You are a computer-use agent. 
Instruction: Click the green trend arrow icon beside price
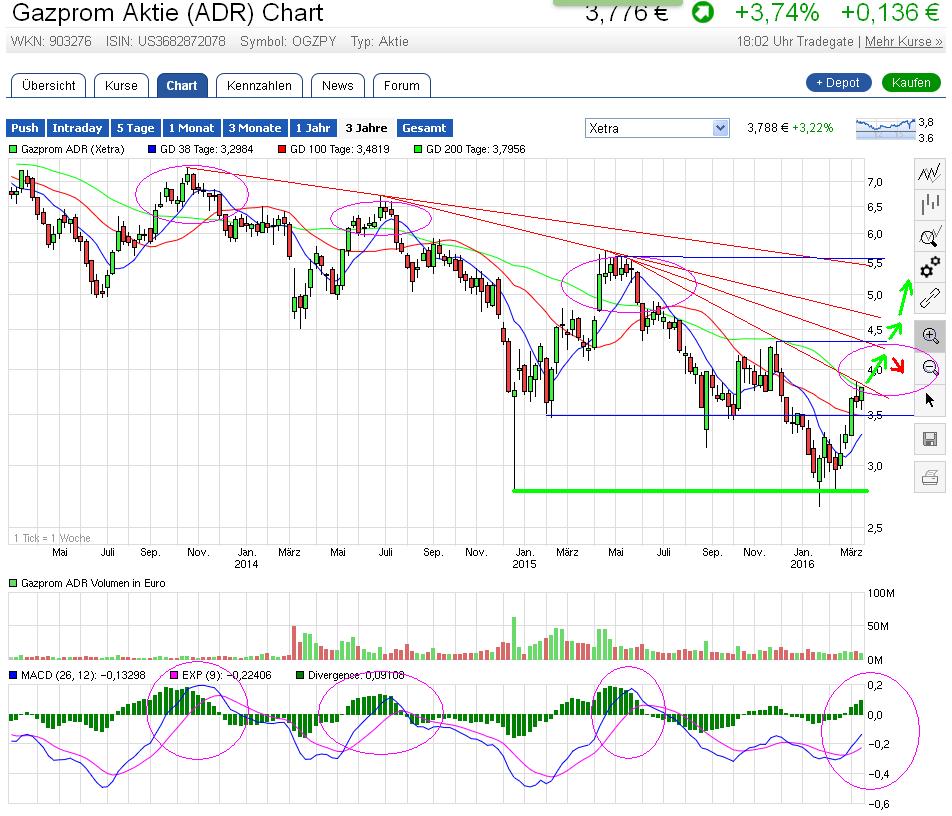coord(703,12)
